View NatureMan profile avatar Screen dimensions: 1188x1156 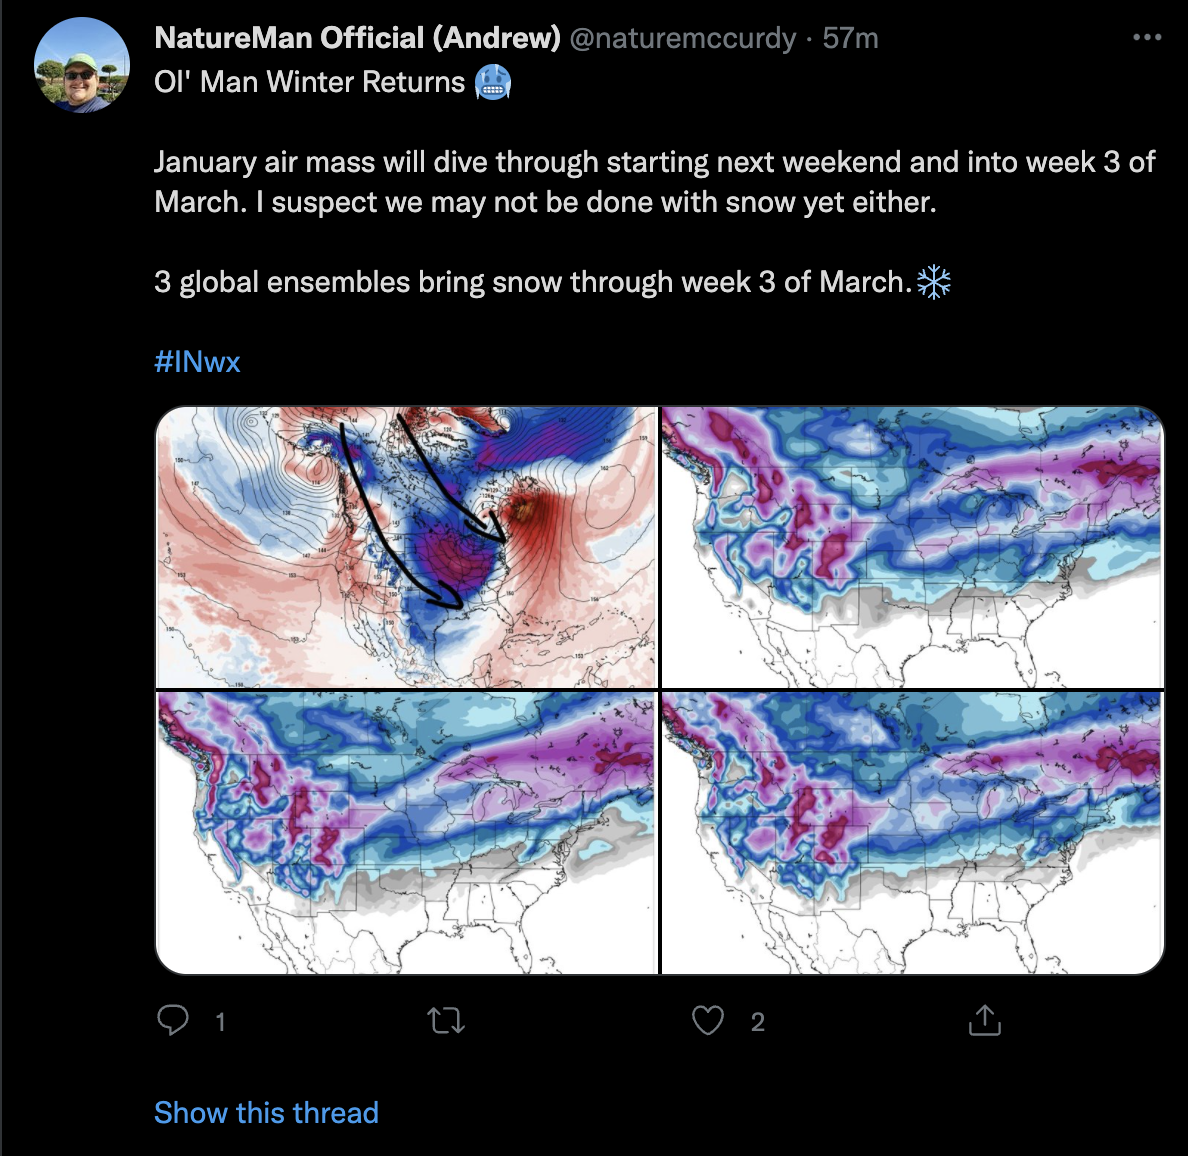coord(82,65)
